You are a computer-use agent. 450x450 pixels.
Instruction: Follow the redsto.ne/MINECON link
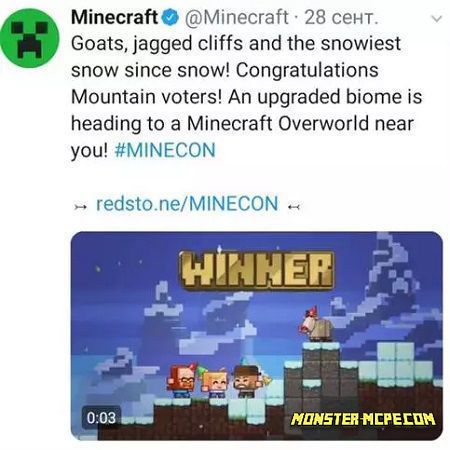(x=187, y=204)
